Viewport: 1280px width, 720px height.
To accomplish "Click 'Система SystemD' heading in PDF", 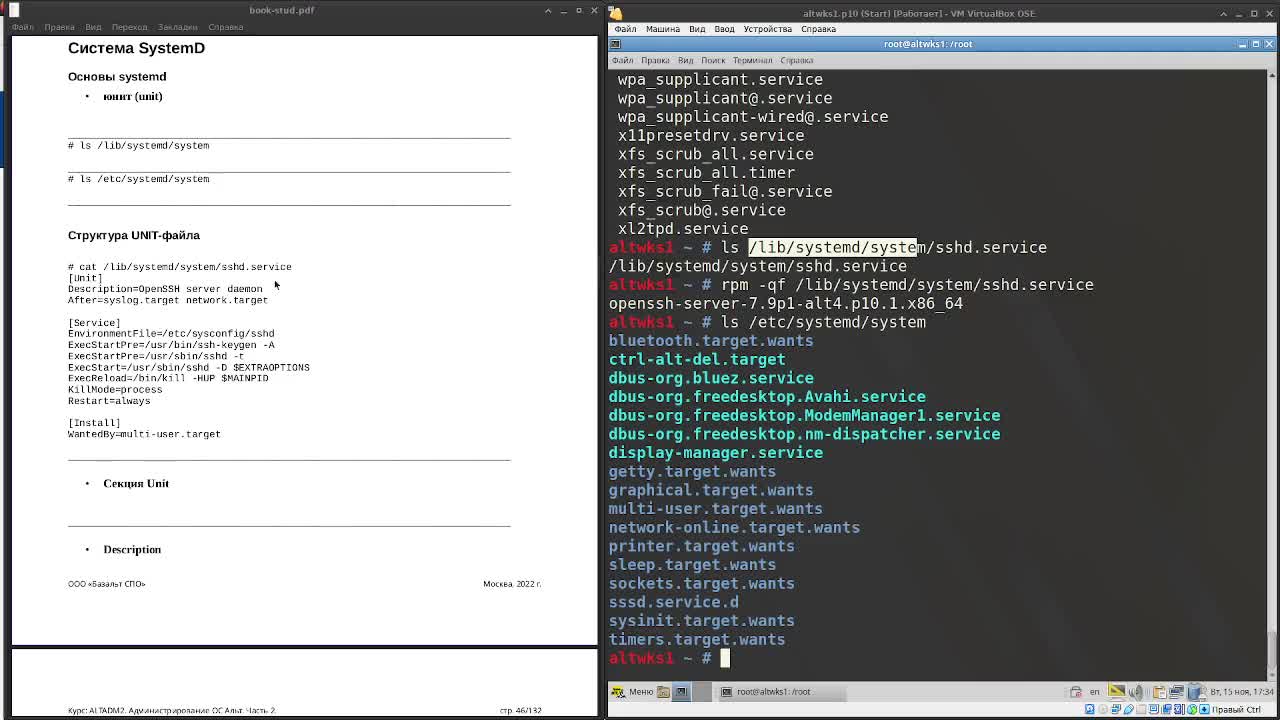I will pyautogui.click(x=136, y=48).
